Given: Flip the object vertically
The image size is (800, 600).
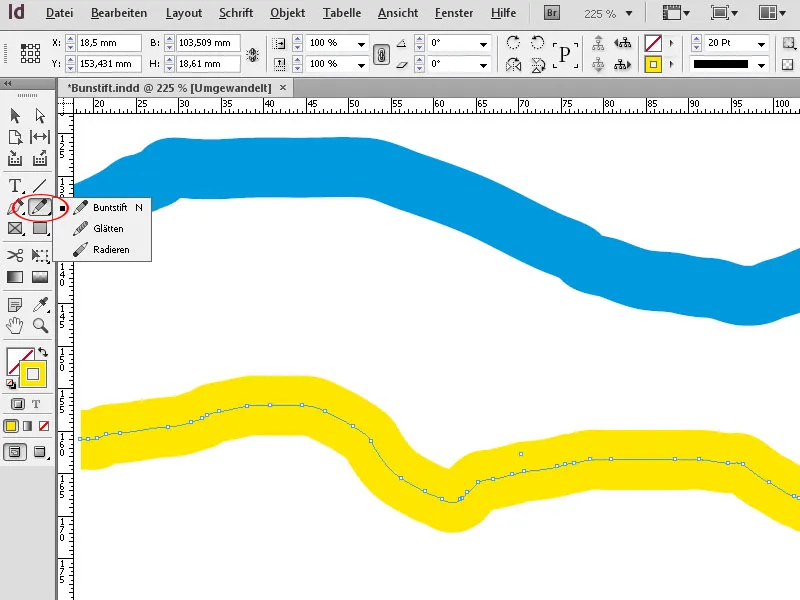Looking at the screenshot, I should coord(538,64).
